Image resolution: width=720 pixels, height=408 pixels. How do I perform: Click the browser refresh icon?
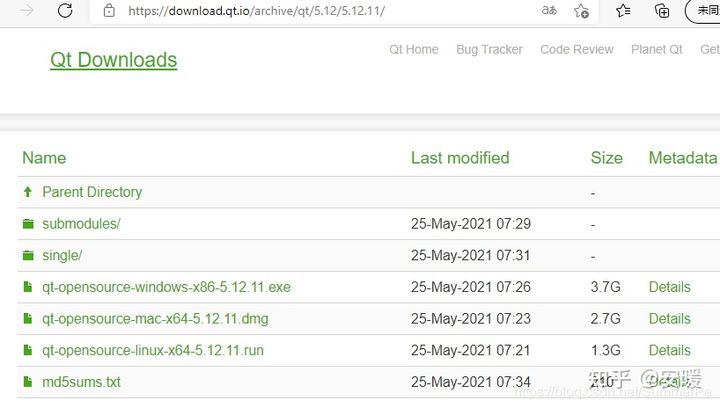[65, 11]
